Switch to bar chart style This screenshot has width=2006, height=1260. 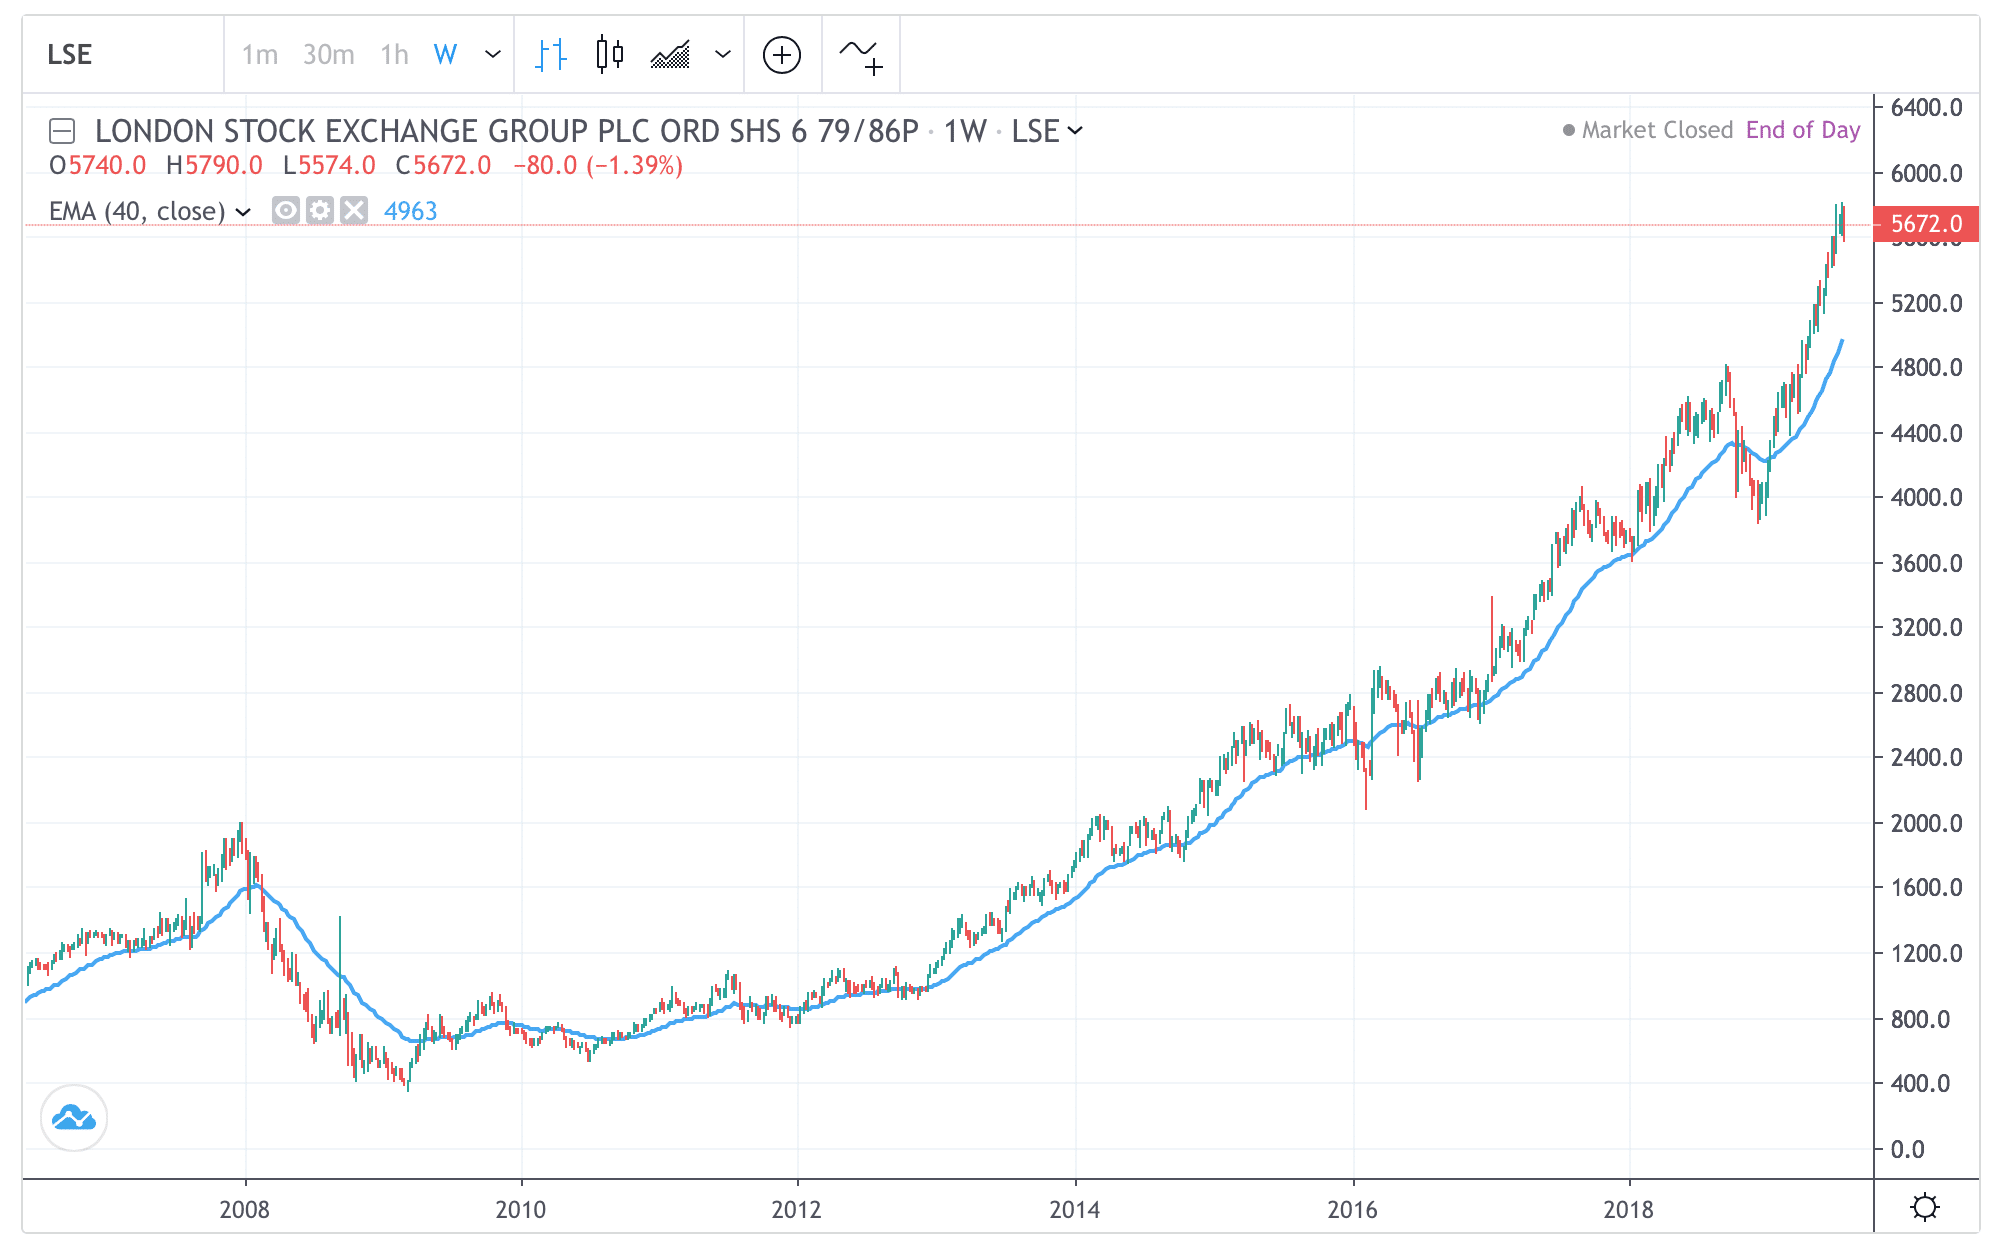pyautogui.click(x=551, y=54)
